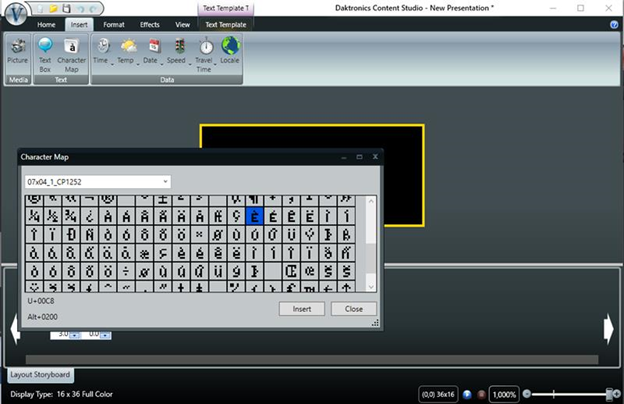624x404 pixels.
Task: Click the 1,000% zoom level box
Action: point(504,394)
